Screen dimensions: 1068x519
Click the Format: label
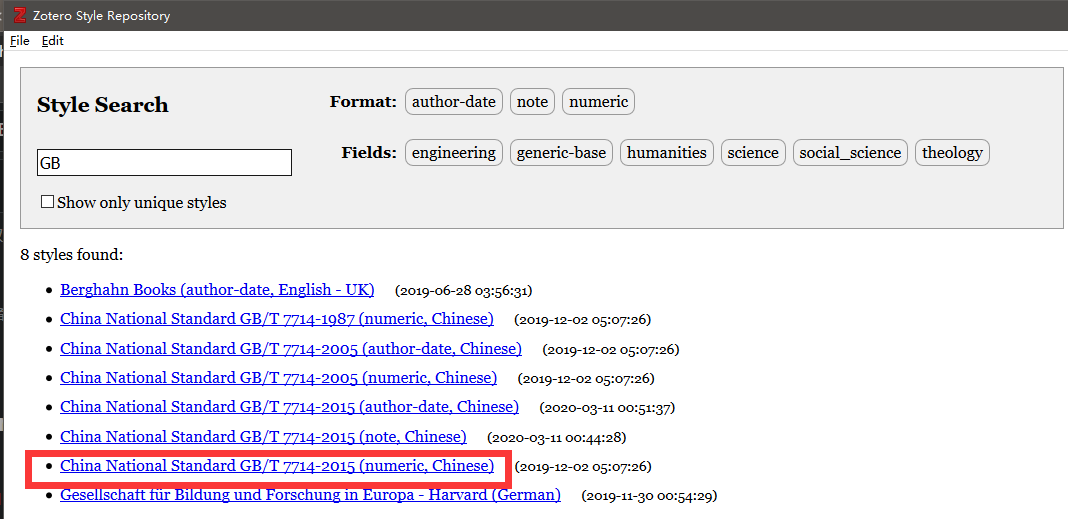pos(363,102)
